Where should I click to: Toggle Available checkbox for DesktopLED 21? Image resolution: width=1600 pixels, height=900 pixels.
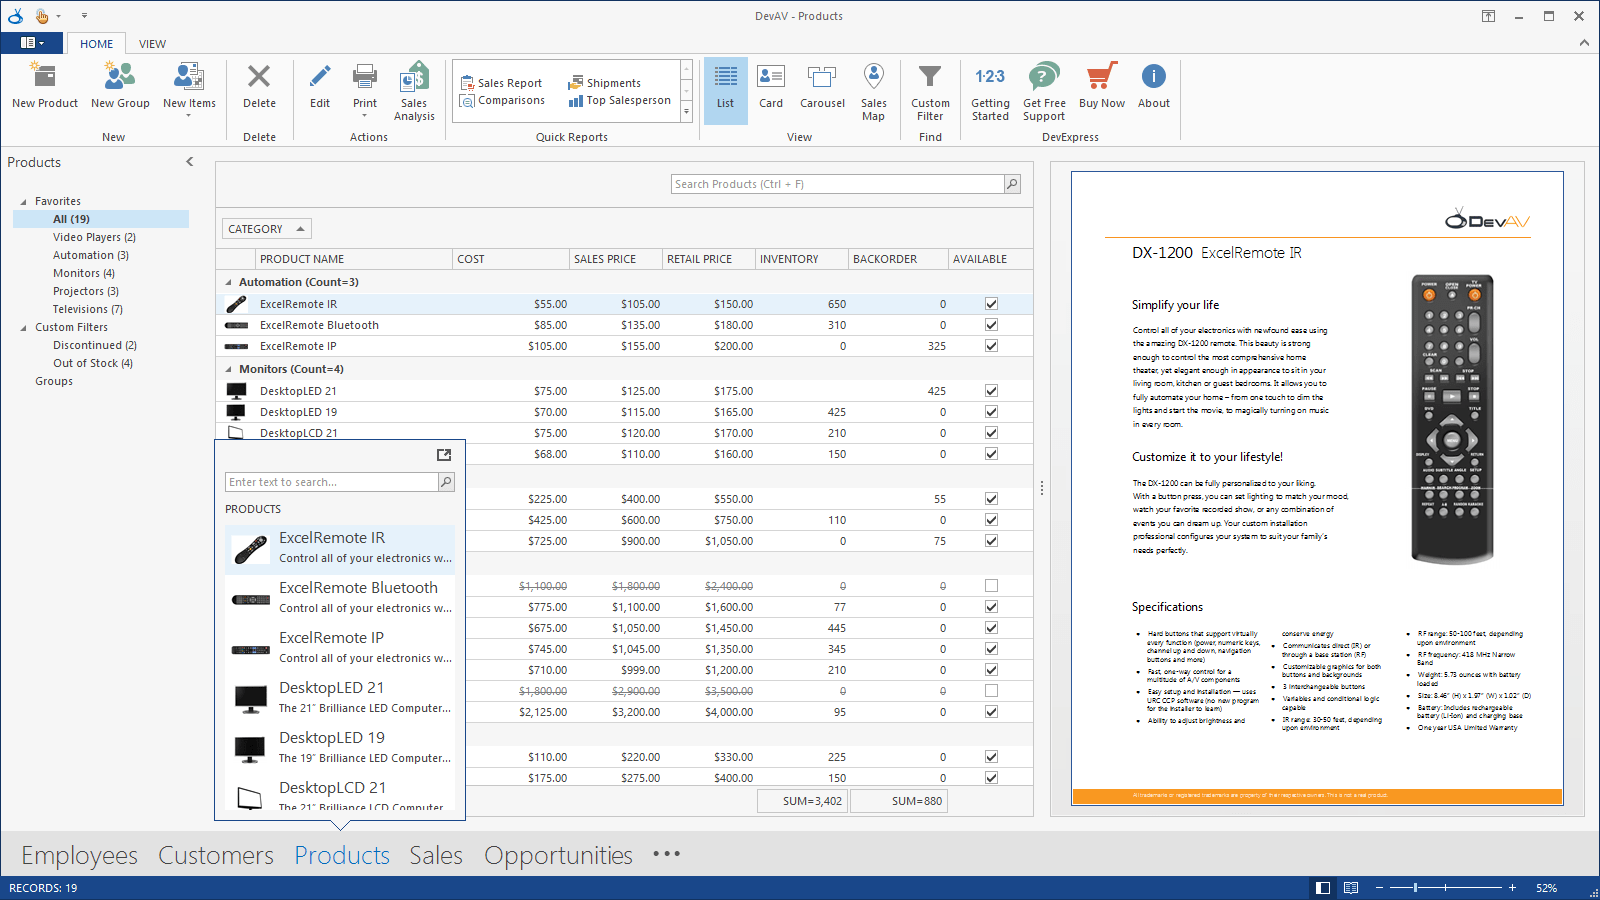coord(991,391)
